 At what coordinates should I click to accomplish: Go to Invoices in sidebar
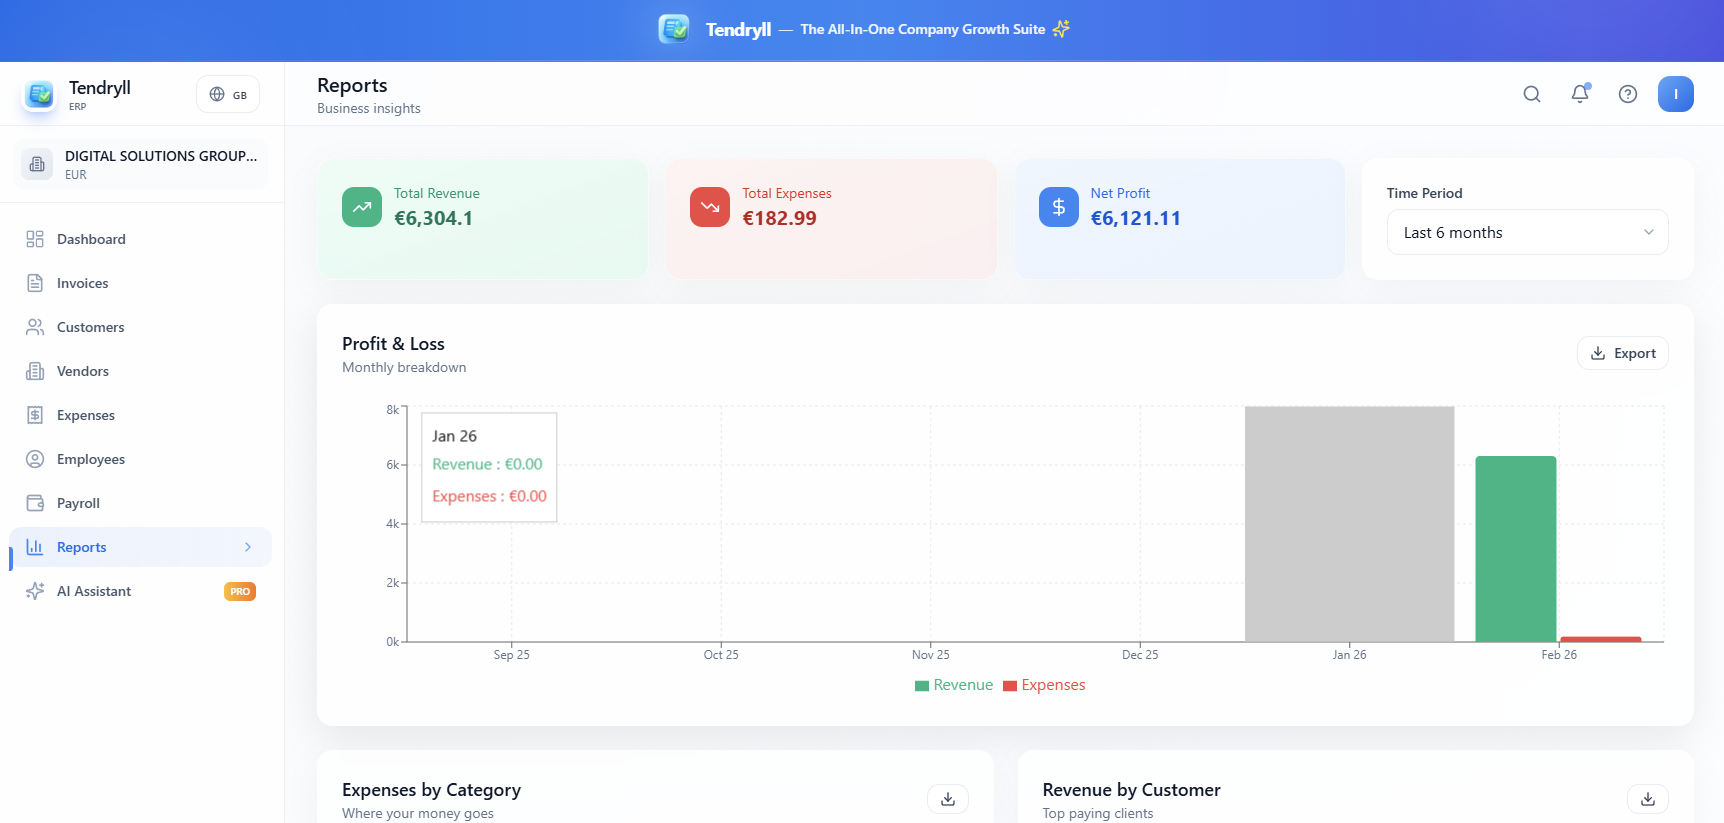click(x=82, y=283)
